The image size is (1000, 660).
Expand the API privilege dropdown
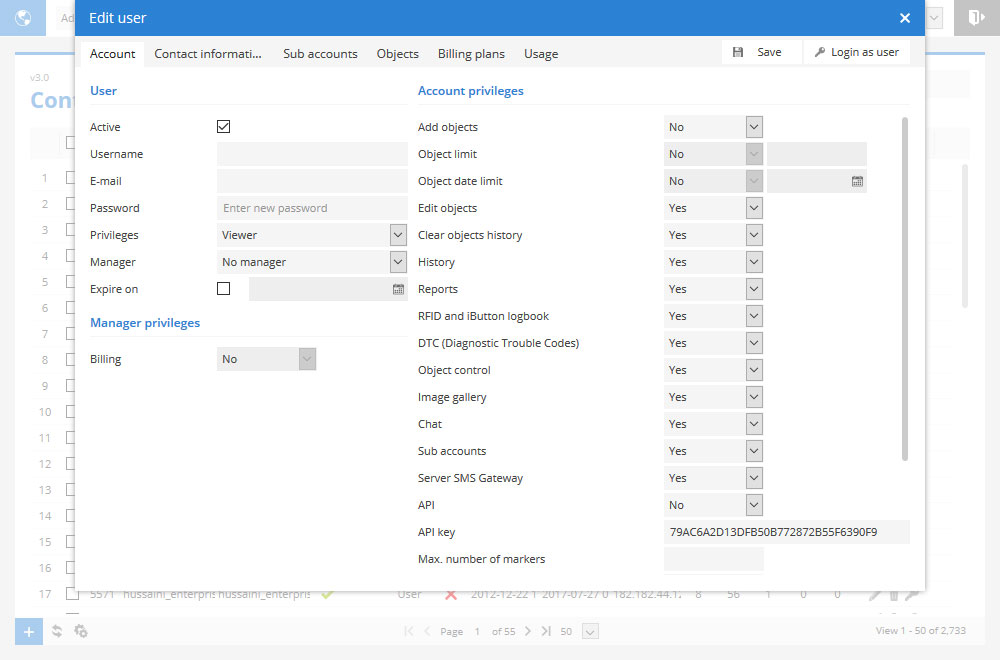713,505
